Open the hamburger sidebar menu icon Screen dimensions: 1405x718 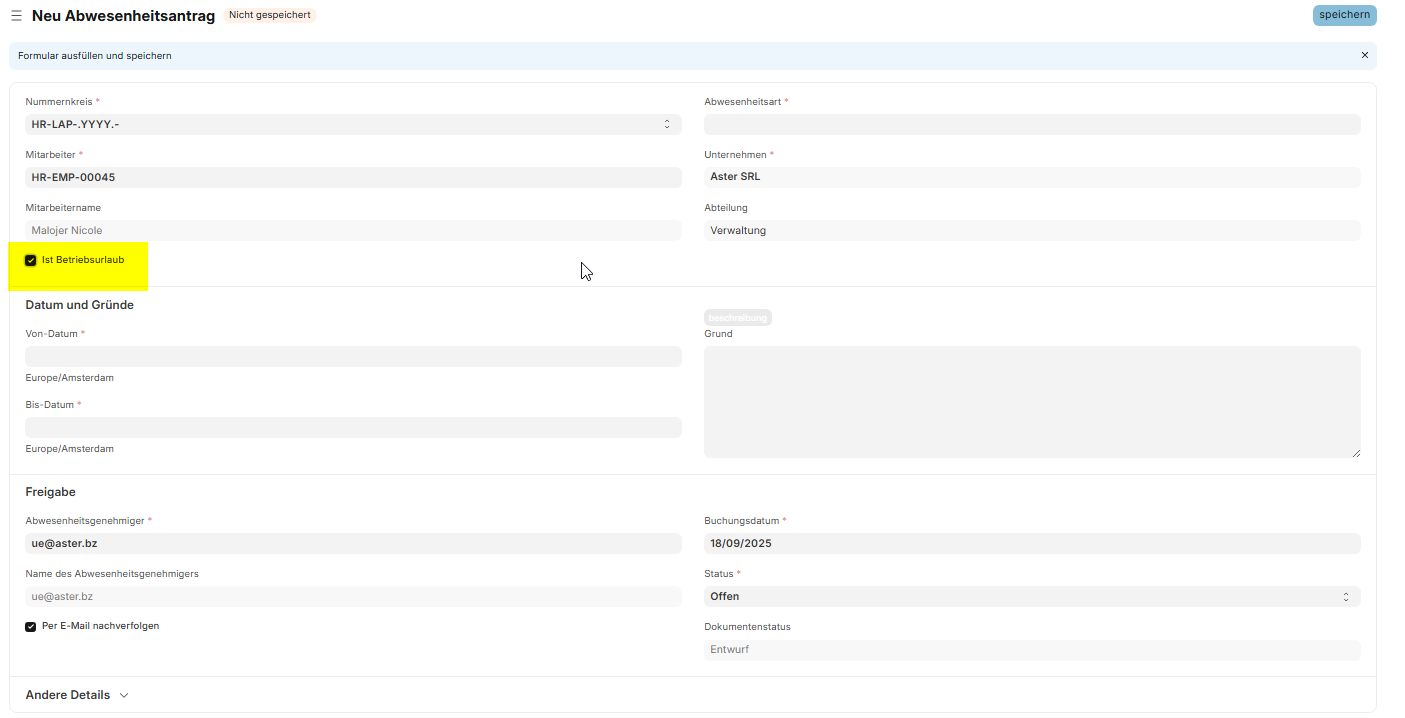pos(16,16)
